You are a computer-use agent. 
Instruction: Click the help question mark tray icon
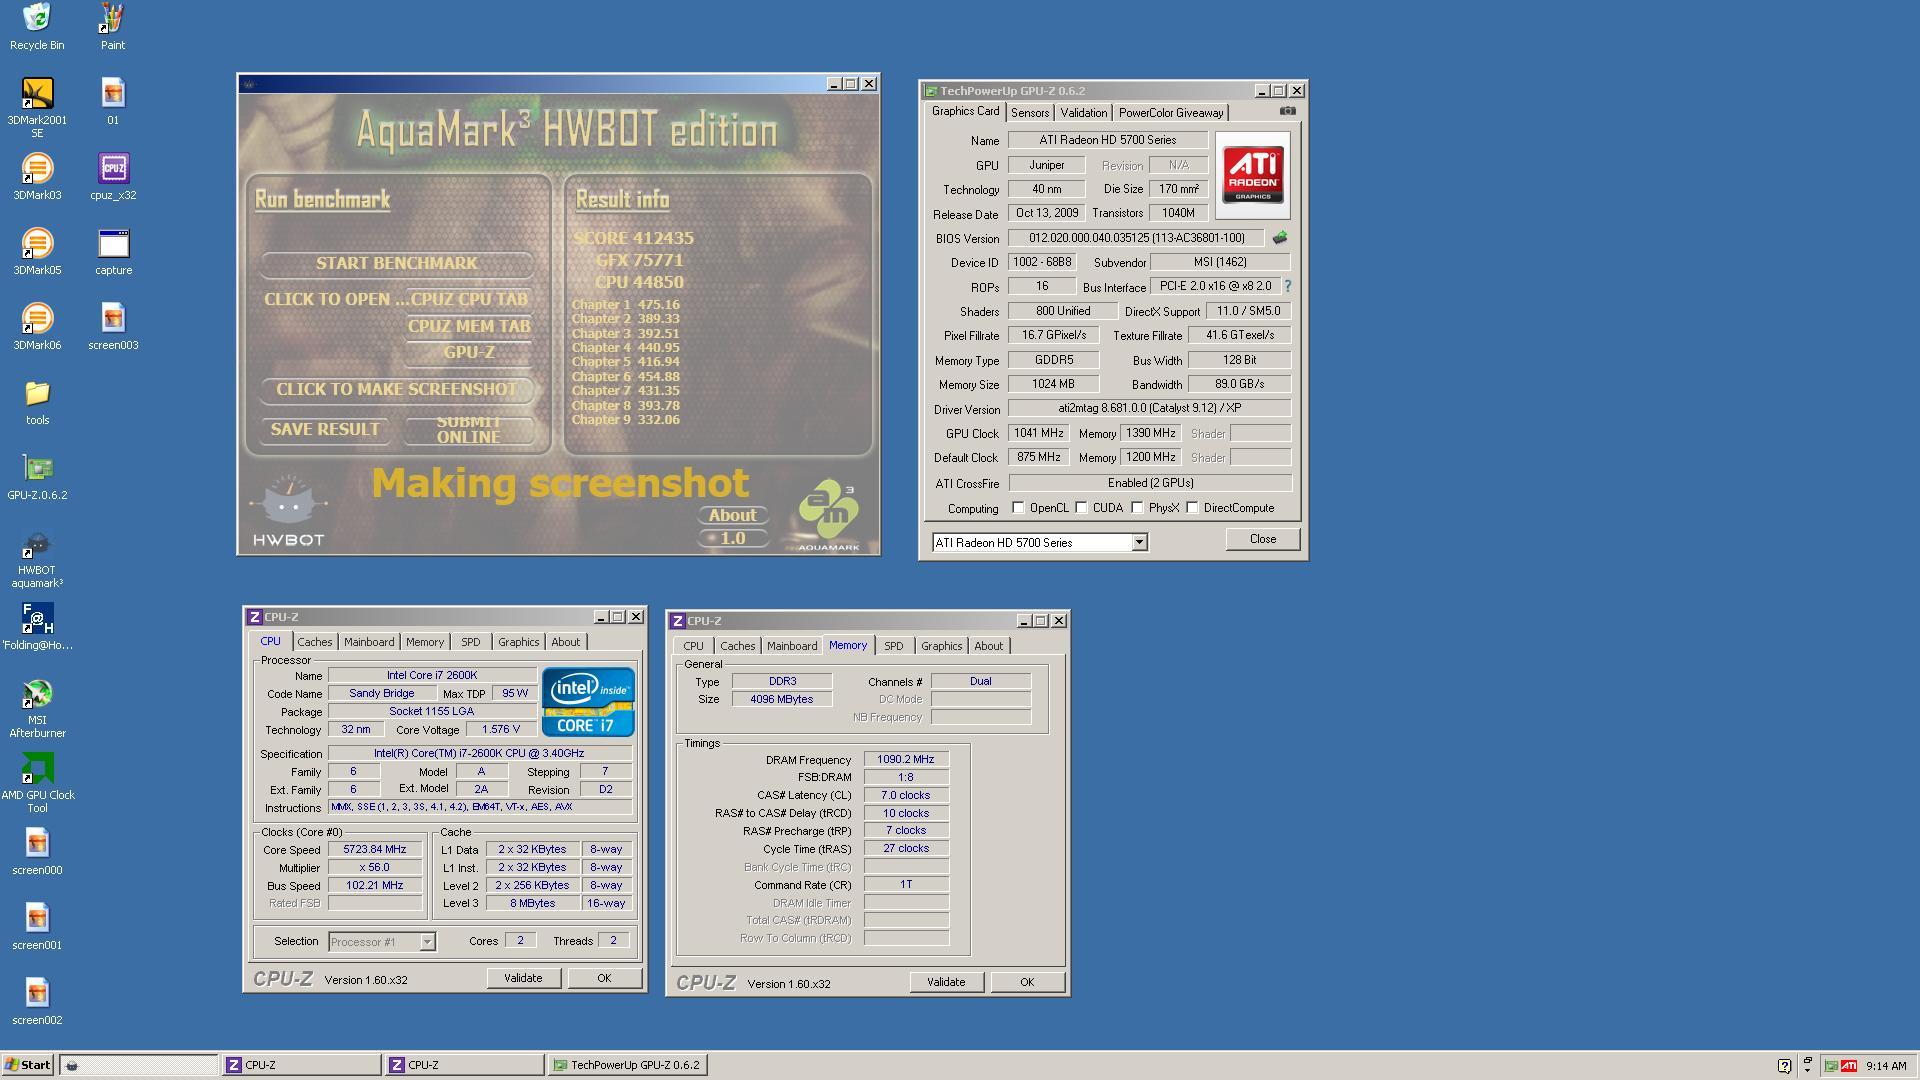coord(1784,1065)
